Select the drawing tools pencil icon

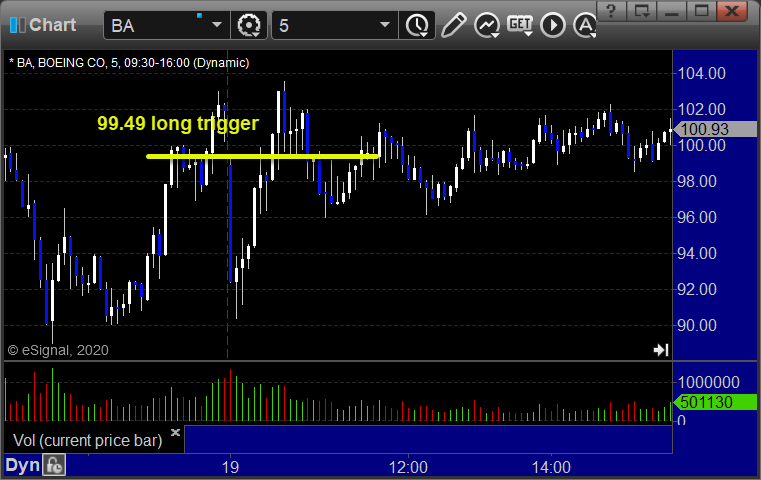point(453,25)
